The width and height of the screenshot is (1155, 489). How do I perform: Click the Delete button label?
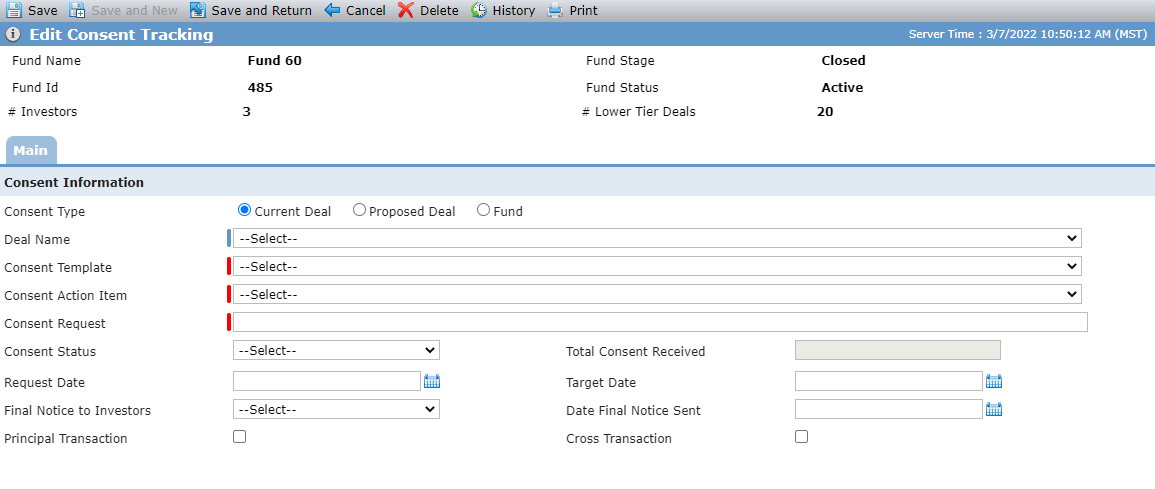439,11
